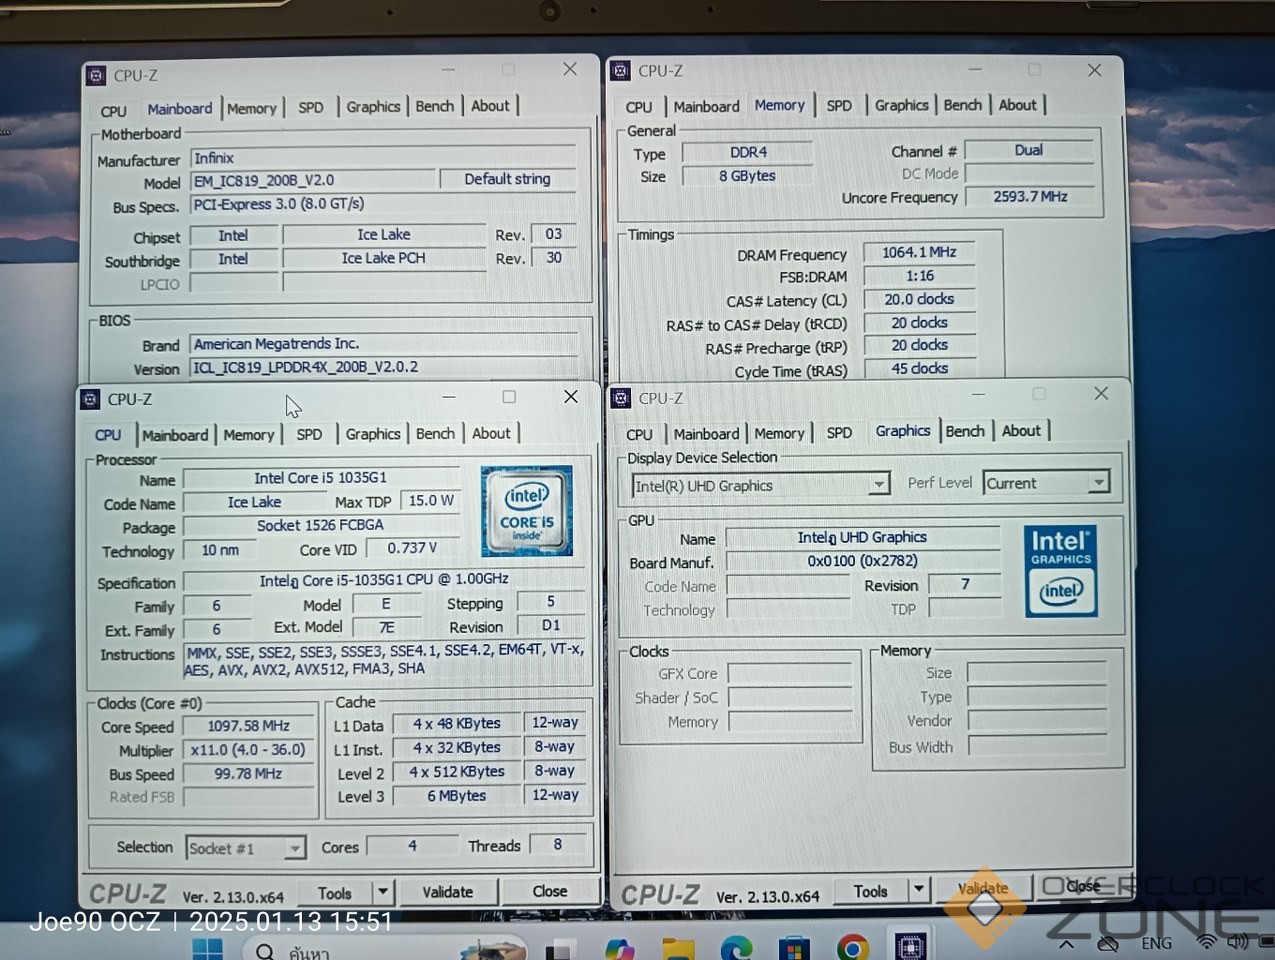The height and width of the screenshot is (960, 1275).
Task: Select Mainboard tab in Memory window
Action: point(706,107)
